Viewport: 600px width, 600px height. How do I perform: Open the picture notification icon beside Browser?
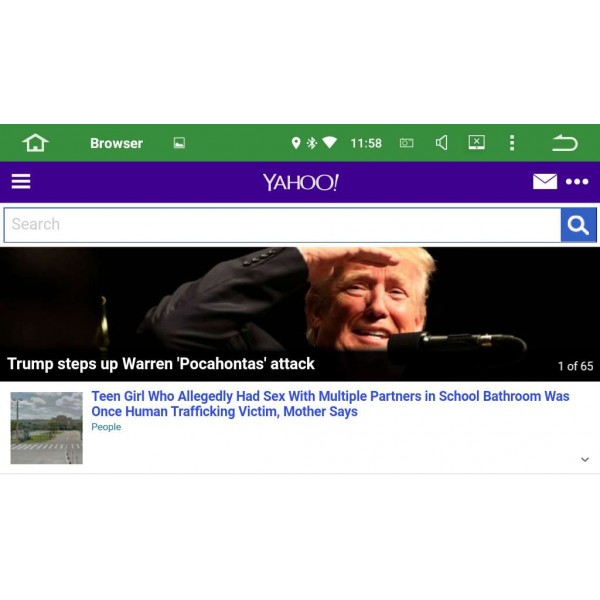[x=179, y=143]
